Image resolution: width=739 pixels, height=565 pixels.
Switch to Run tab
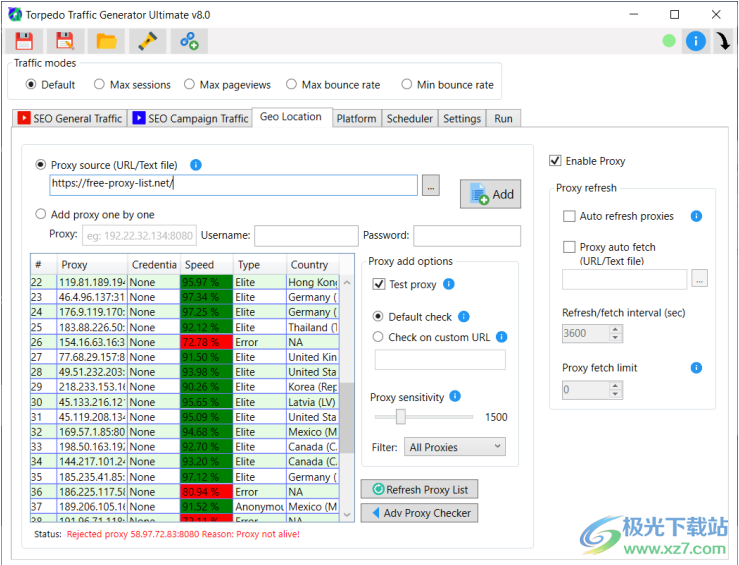[503, 118]
